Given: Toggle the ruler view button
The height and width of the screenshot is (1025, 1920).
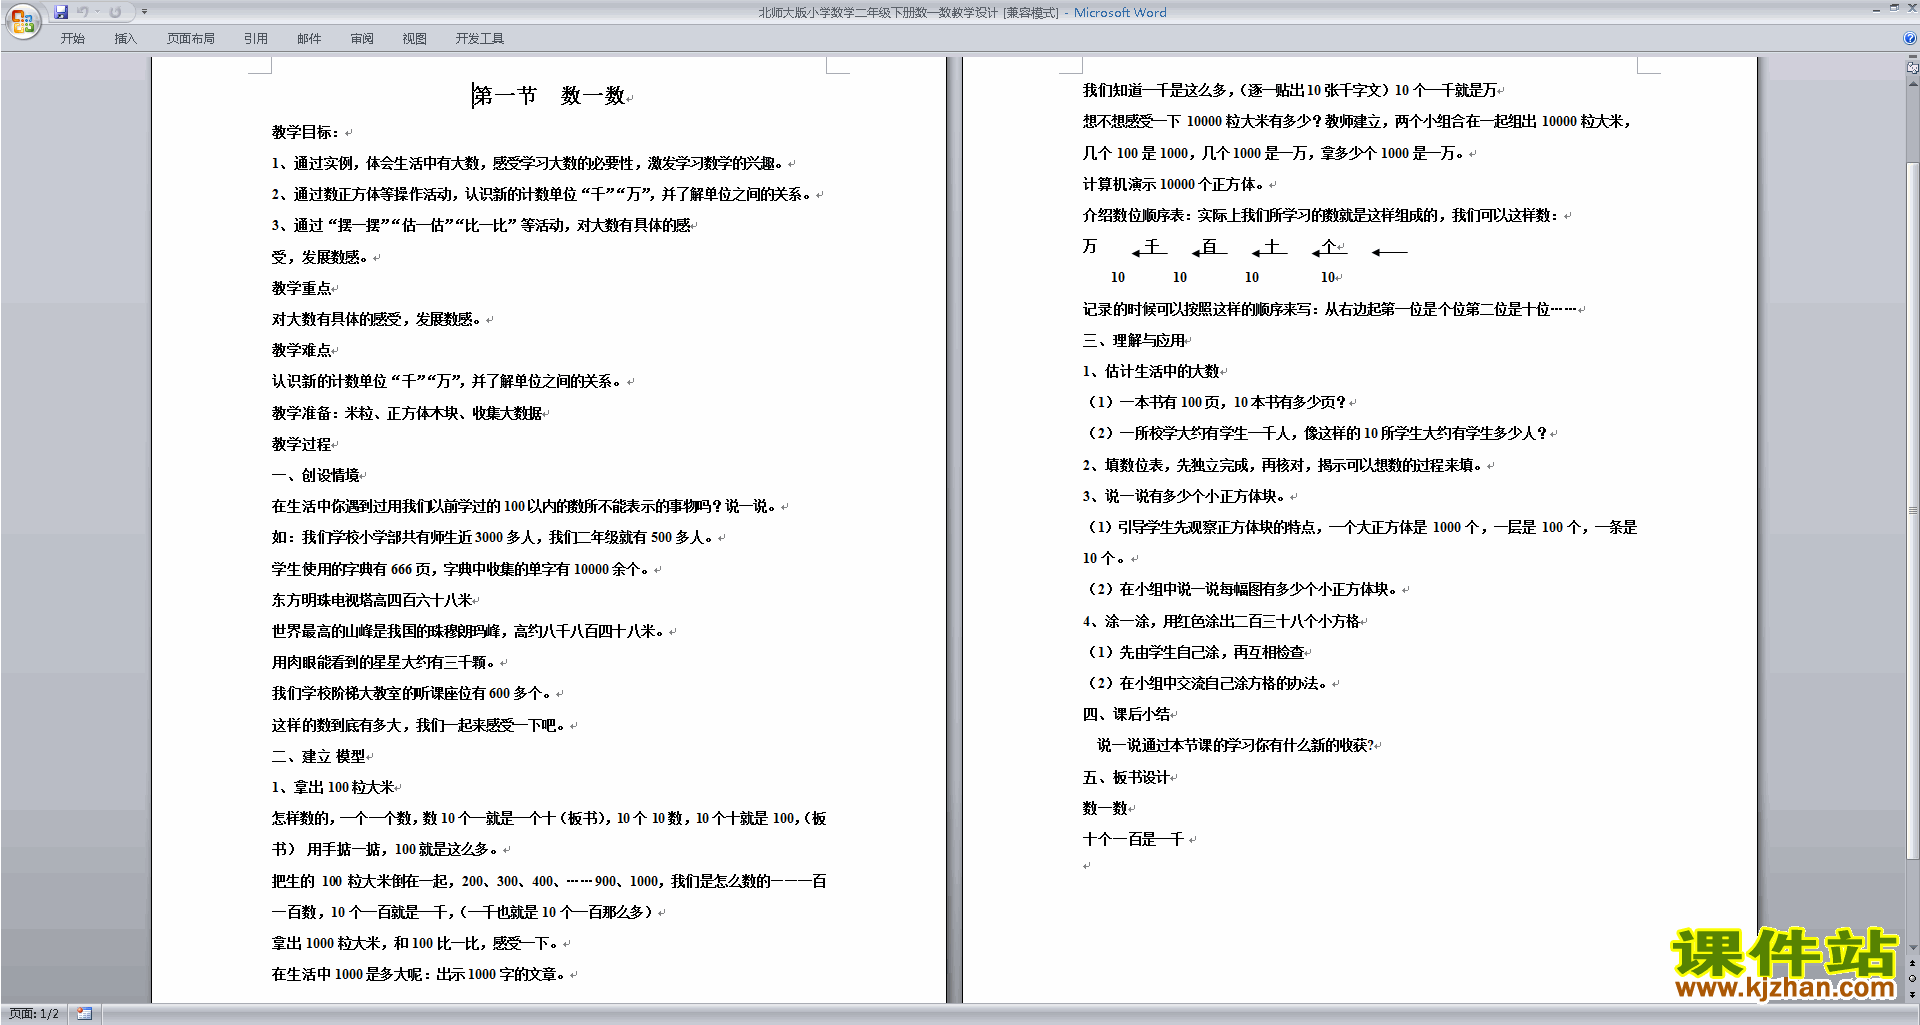Looking at the screenshot, I should click(x=1912, y=68).
